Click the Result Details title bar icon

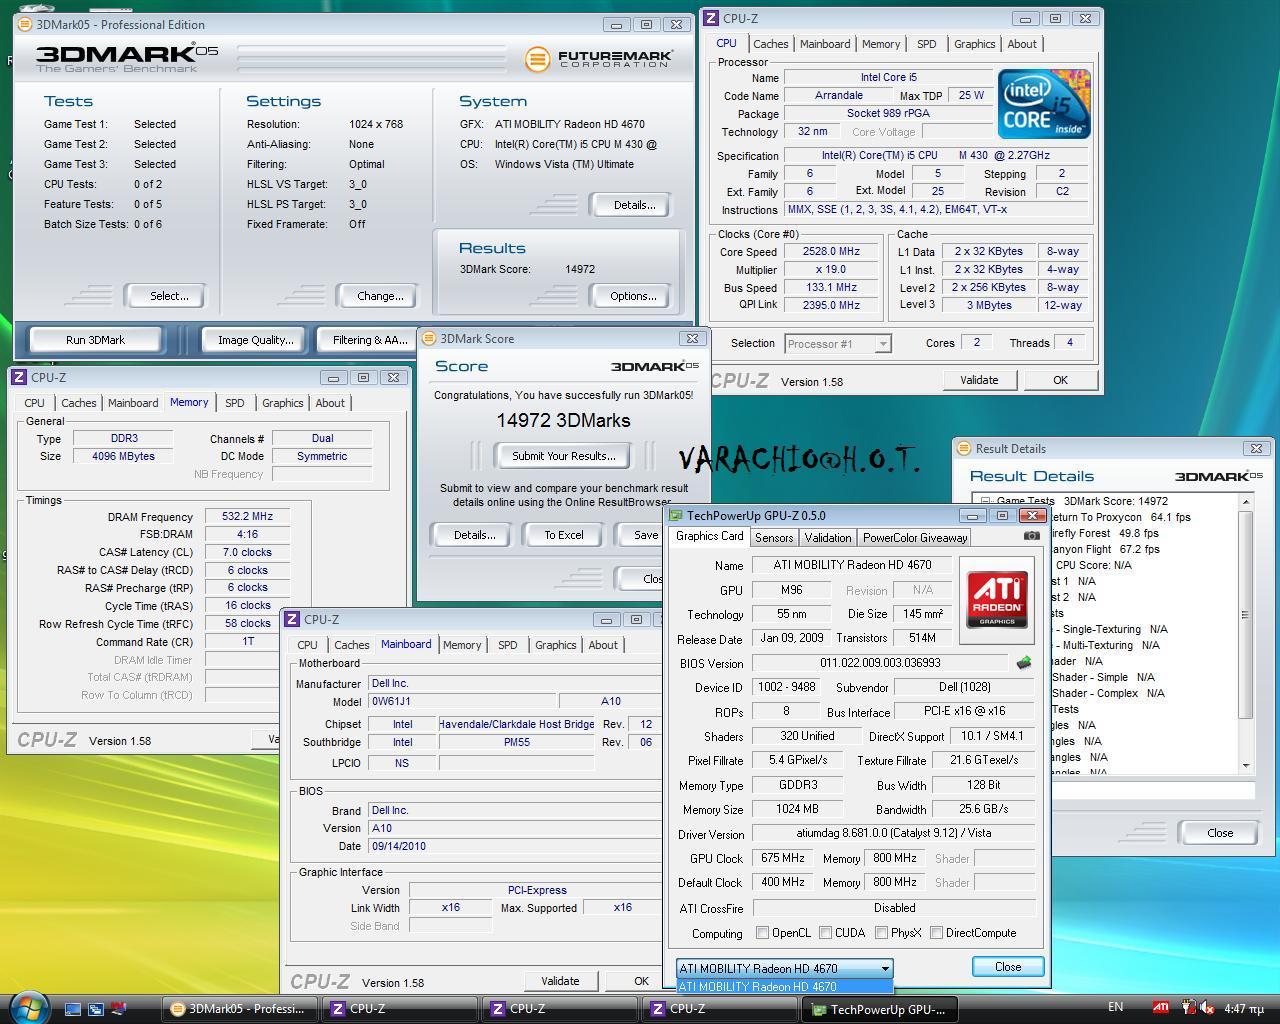point(965,449)
